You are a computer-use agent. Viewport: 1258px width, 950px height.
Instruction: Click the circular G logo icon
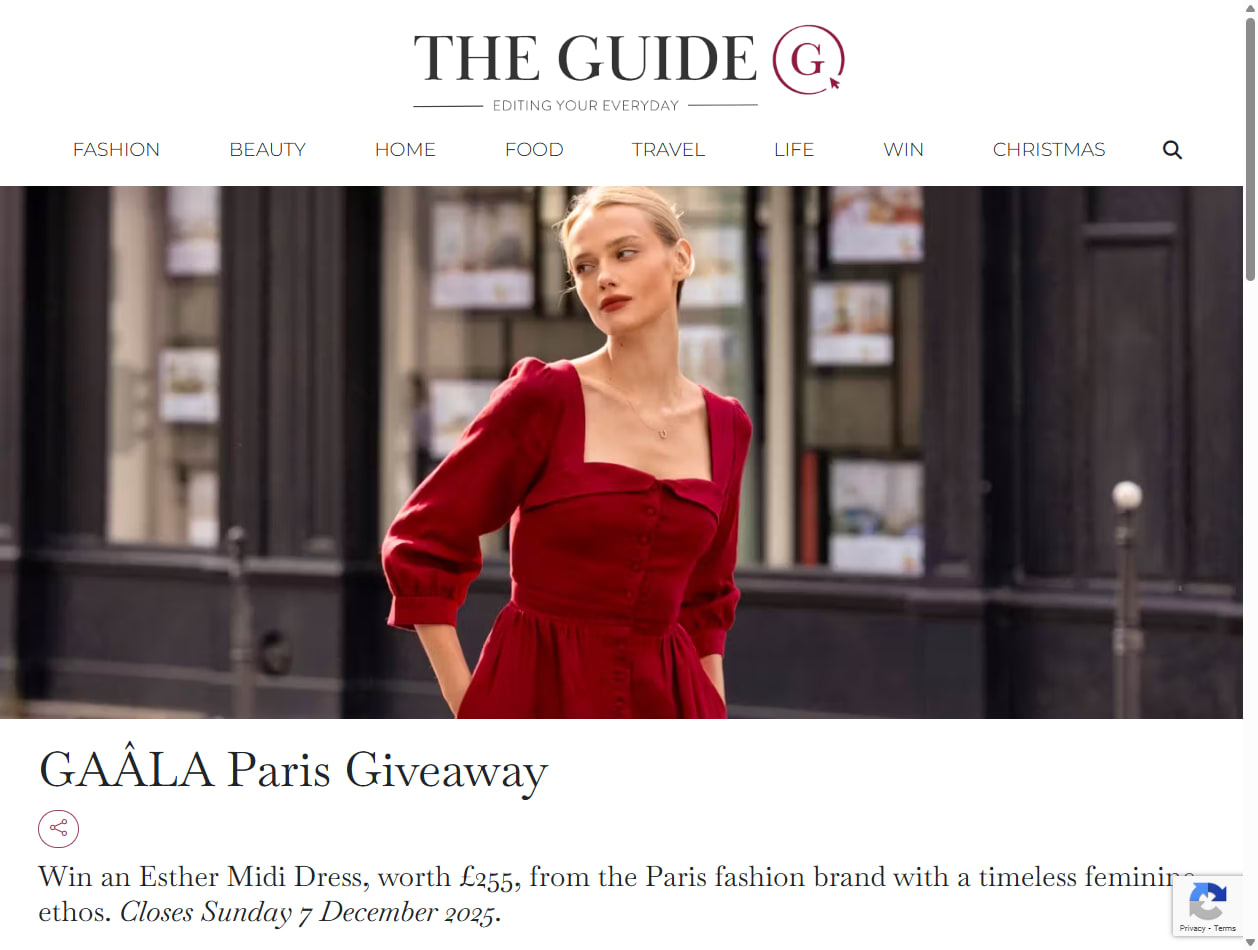click(808, 60)
